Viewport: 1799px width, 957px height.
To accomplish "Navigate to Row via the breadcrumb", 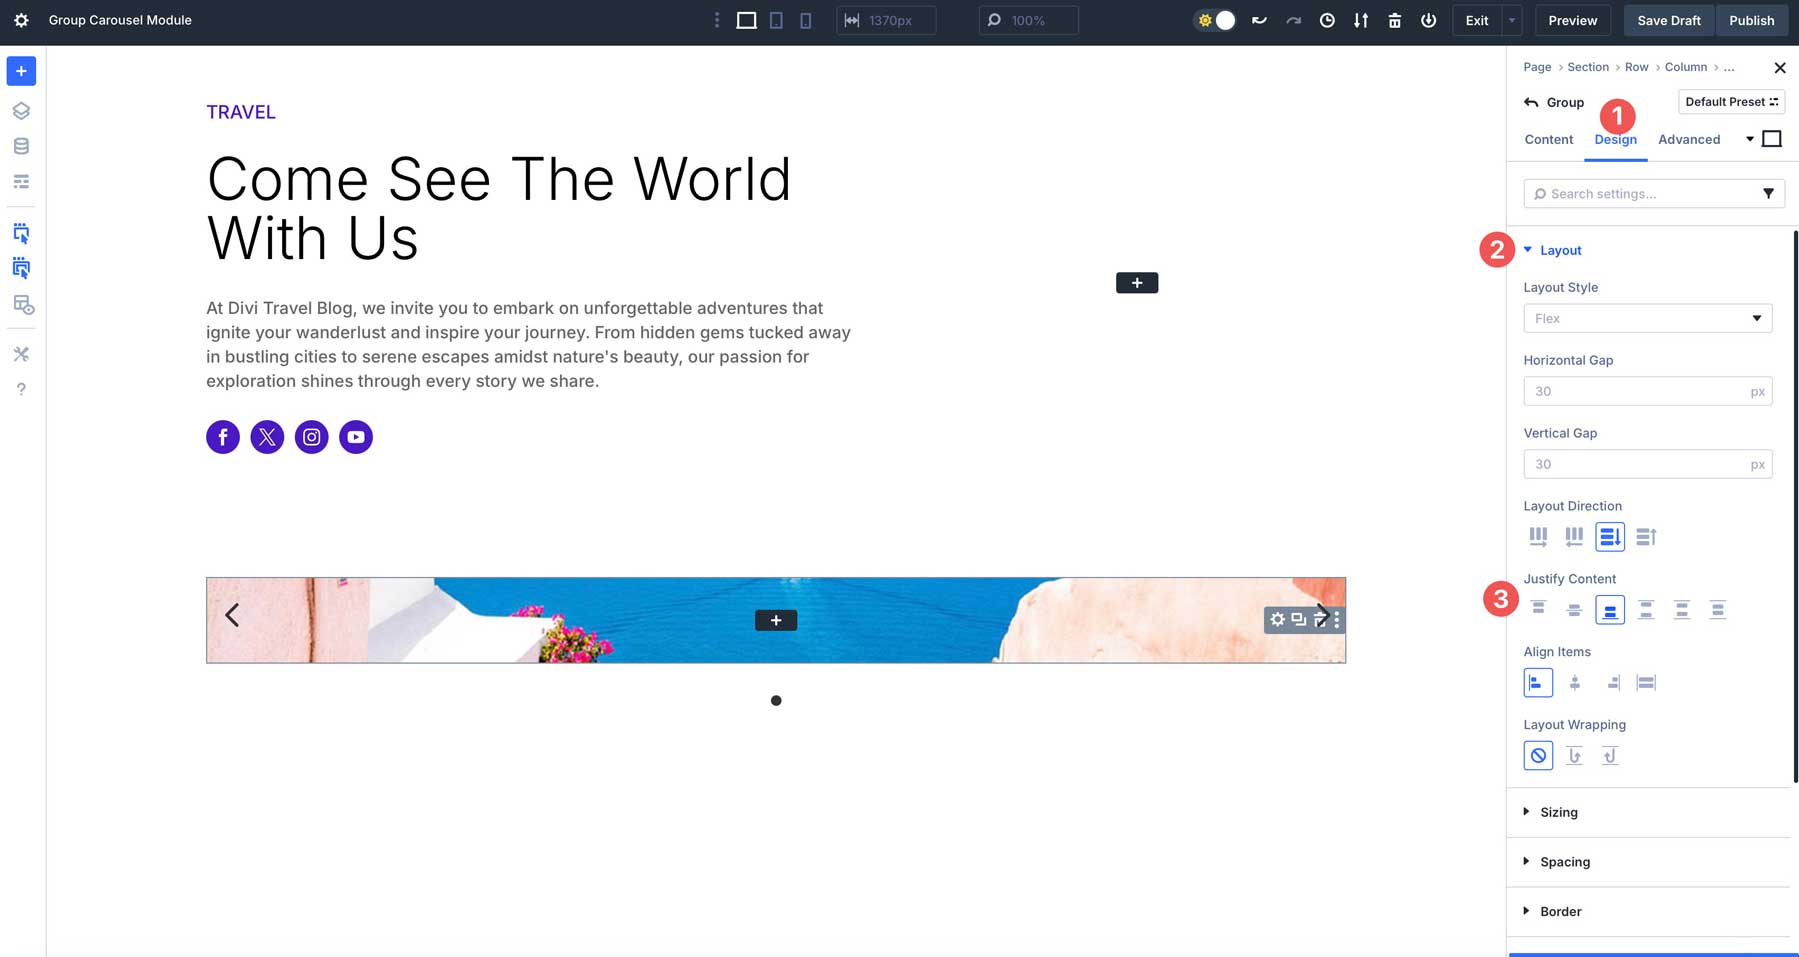I will tap(1636, 67).
